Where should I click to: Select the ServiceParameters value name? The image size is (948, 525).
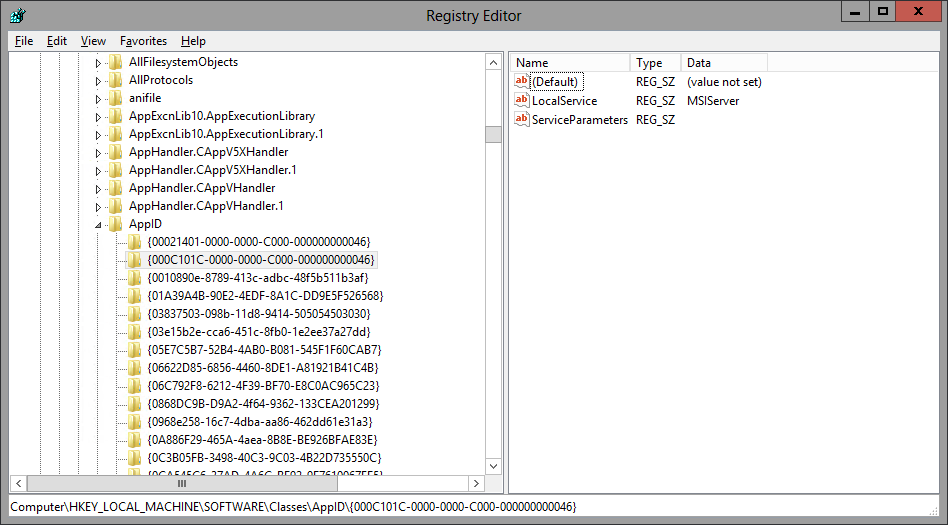pyautogui.click(x=580, y=120)
